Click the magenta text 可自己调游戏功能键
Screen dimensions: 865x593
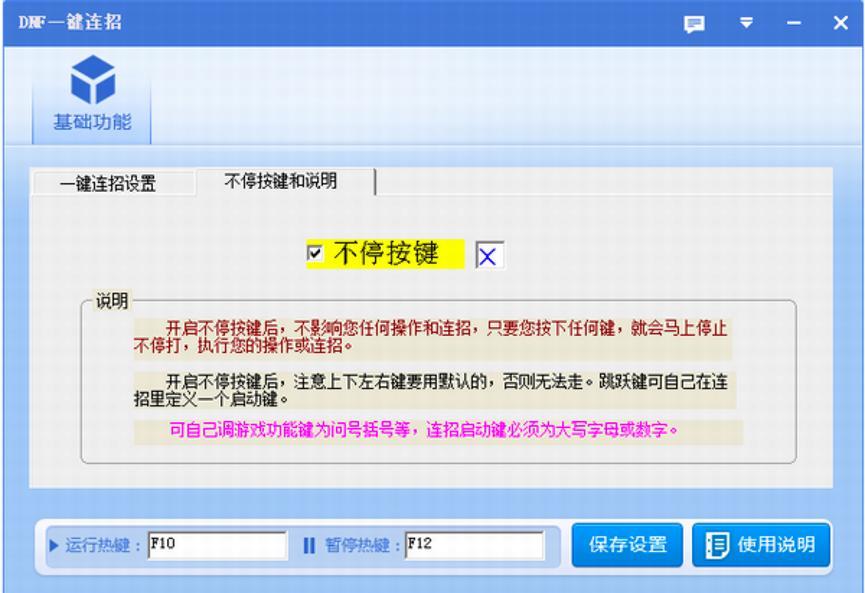423,430
